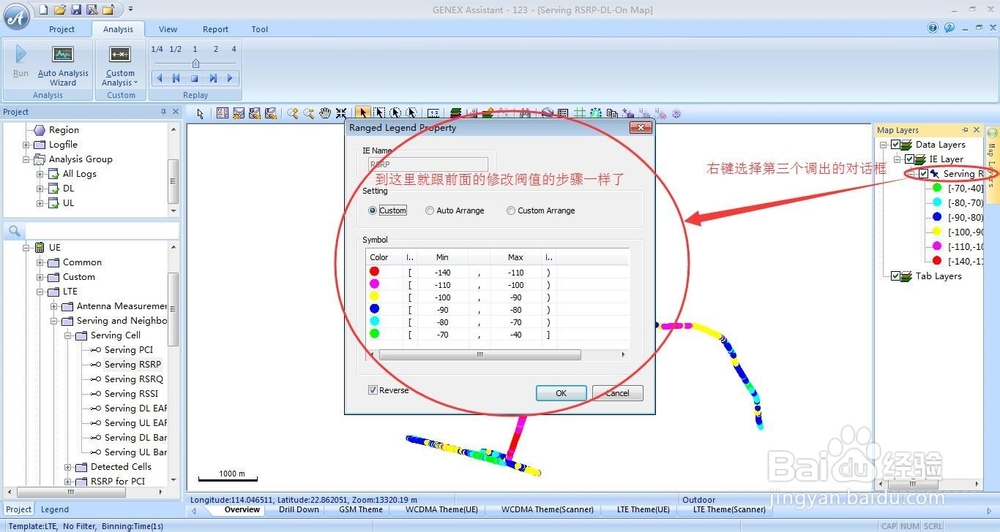Stop the replay with the square button

tap(195, 78)
